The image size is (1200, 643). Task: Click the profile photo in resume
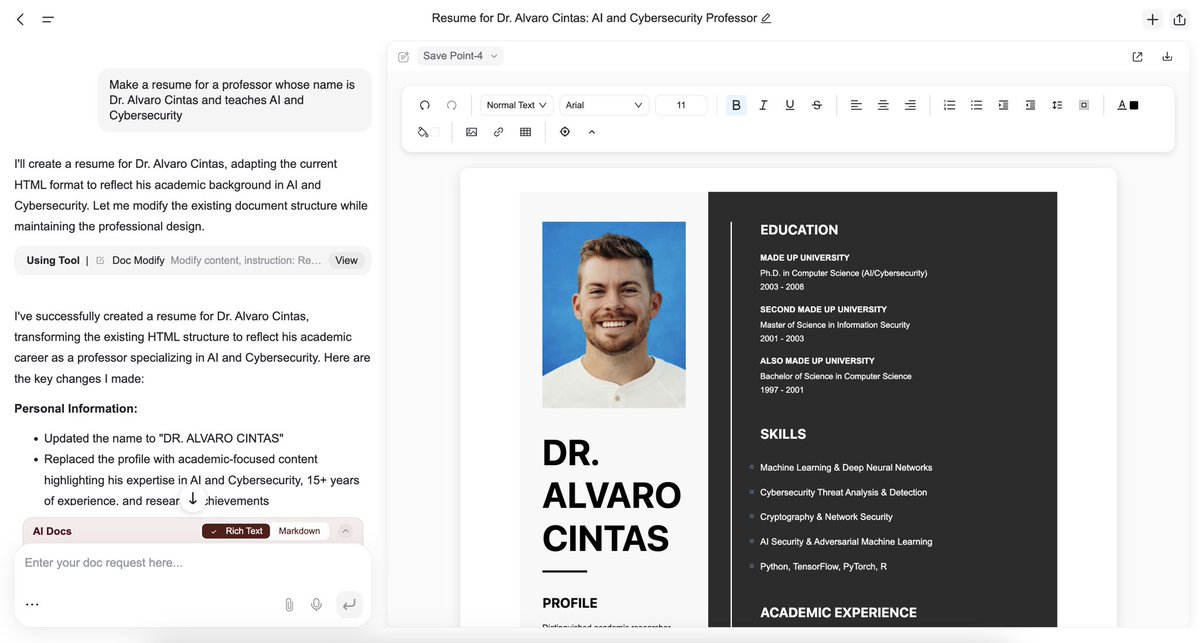pyautogui.click(x=614, y=314)
